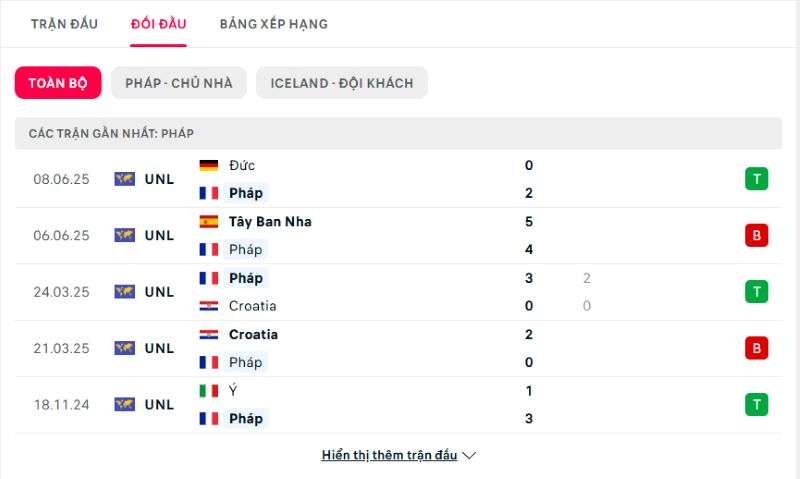800x479 pixels.
Task: Select the Pháp - Chủ Nhà filter
Action: [x=179, y=83]
